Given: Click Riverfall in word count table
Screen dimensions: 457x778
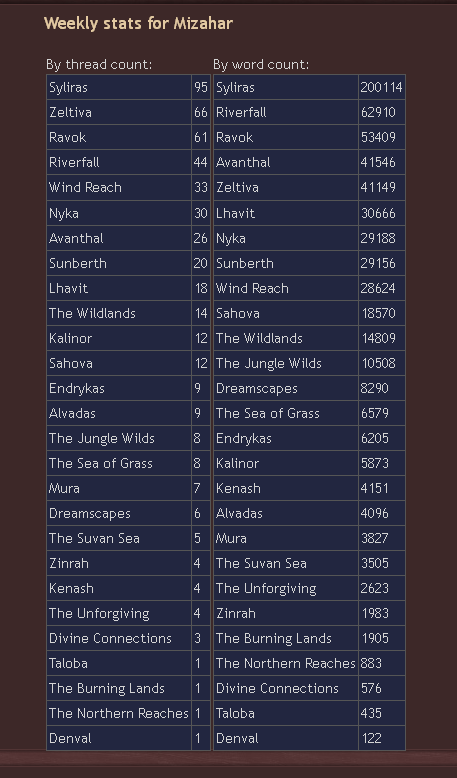Looking at the screenshot, I should tap(241, 113).
